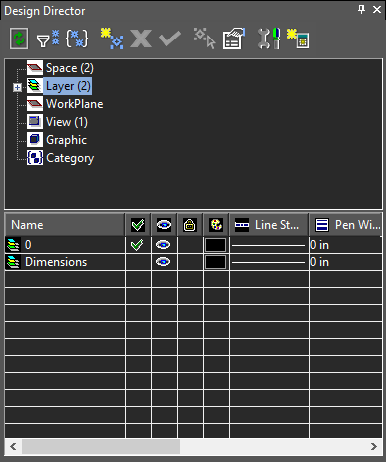Open line style of layer 0
386x462 pixels.
pyautogui.click(x=269, y=245)
